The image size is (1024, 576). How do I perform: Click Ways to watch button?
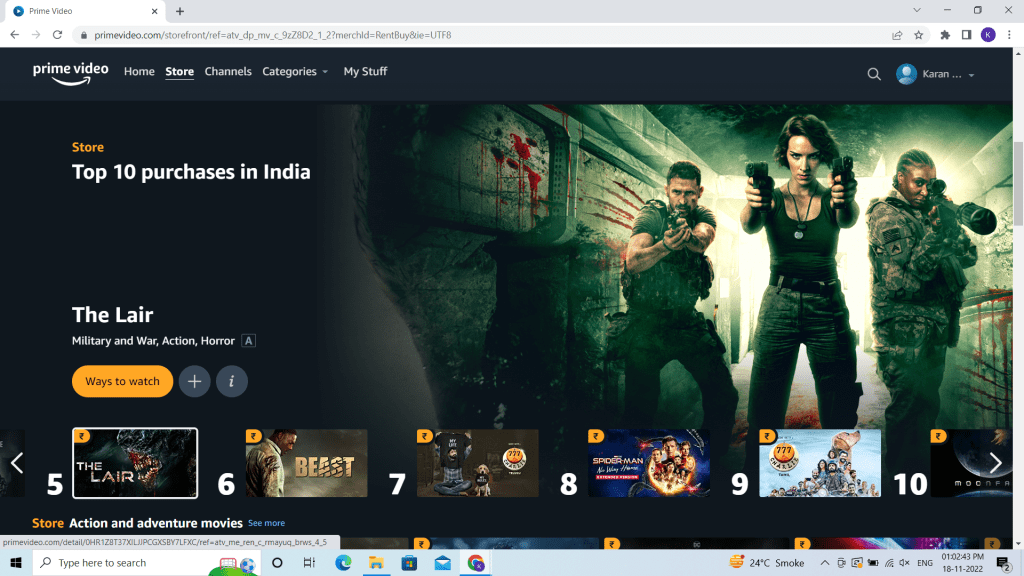(x=122, y=381)
